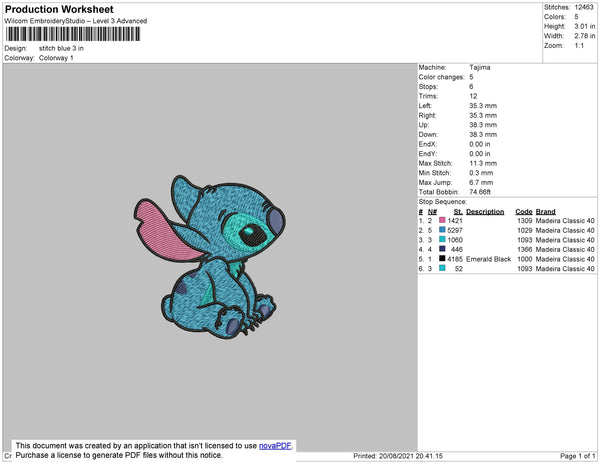Select stitch count 1421 in stop row 1
Viewport: 600px width, 464px height.
455,221
